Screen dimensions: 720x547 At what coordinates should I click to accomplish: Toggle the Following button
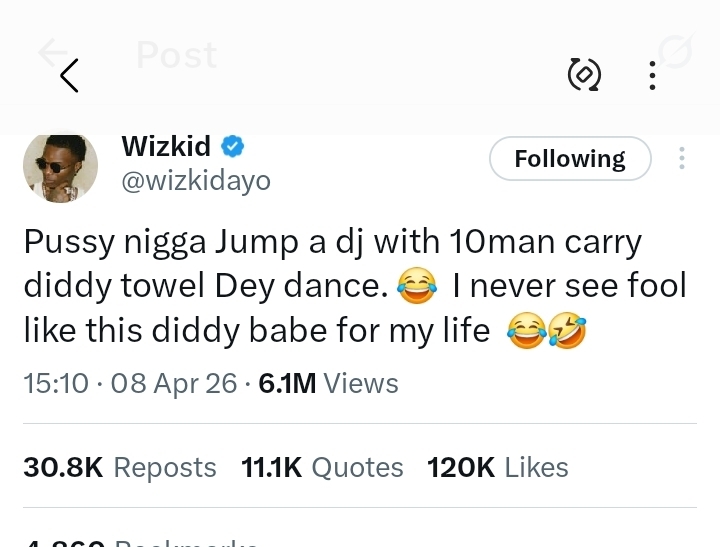[x=569, y=159]
